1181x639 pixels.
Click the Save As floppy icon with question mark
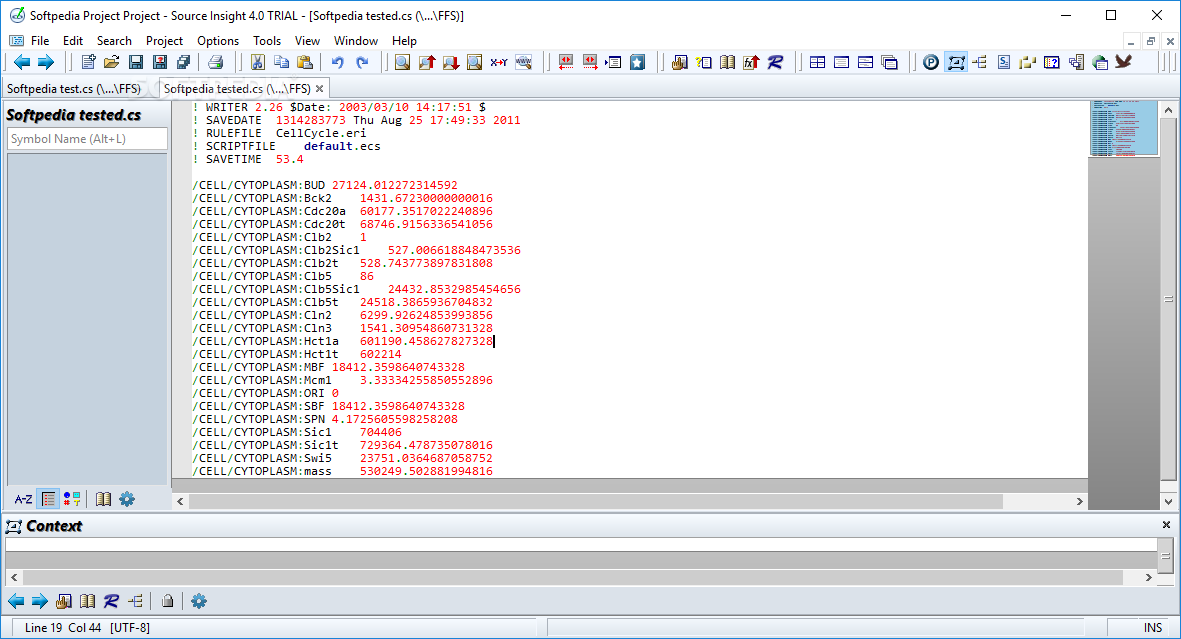click(x=160, y=63)
